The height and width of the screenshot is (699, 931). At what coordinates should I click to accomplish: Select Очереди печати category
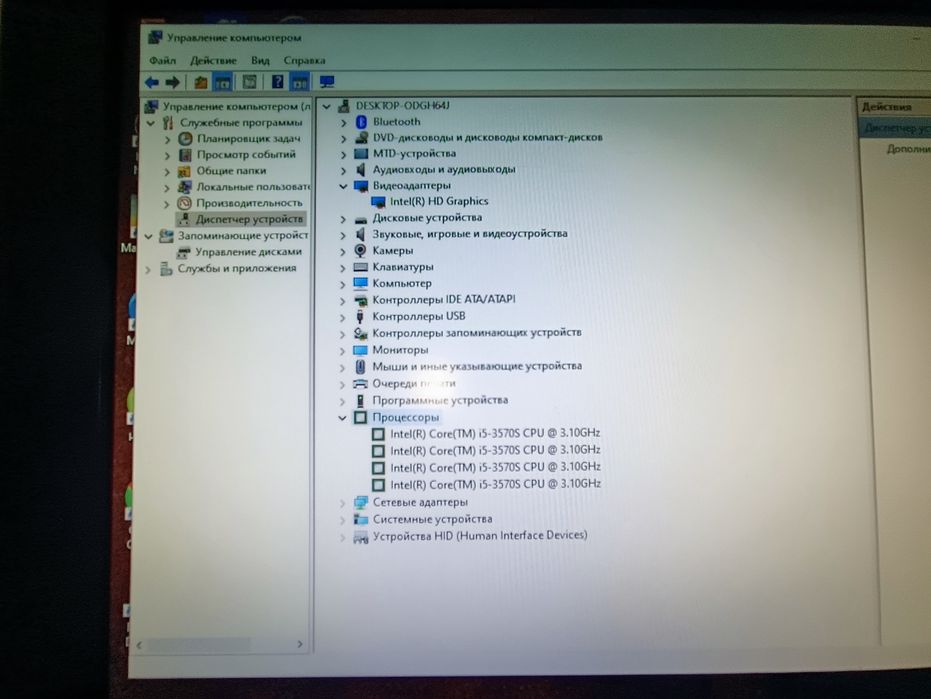pos(414,384)
